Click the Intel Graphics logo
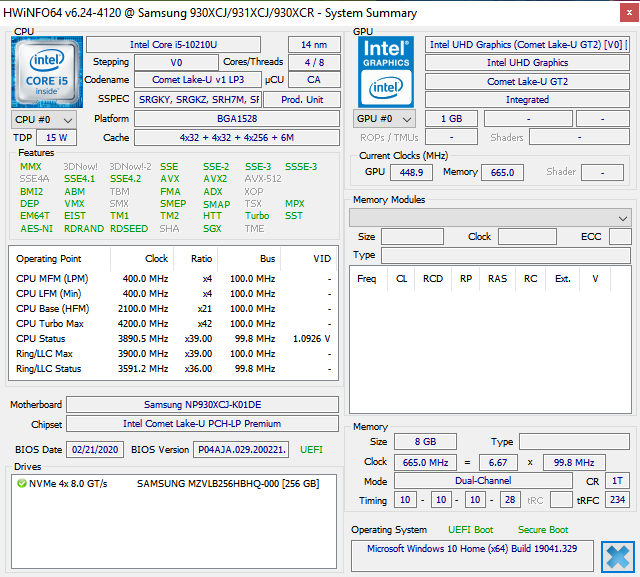640x577 pixels. click(x=386, y=70)
